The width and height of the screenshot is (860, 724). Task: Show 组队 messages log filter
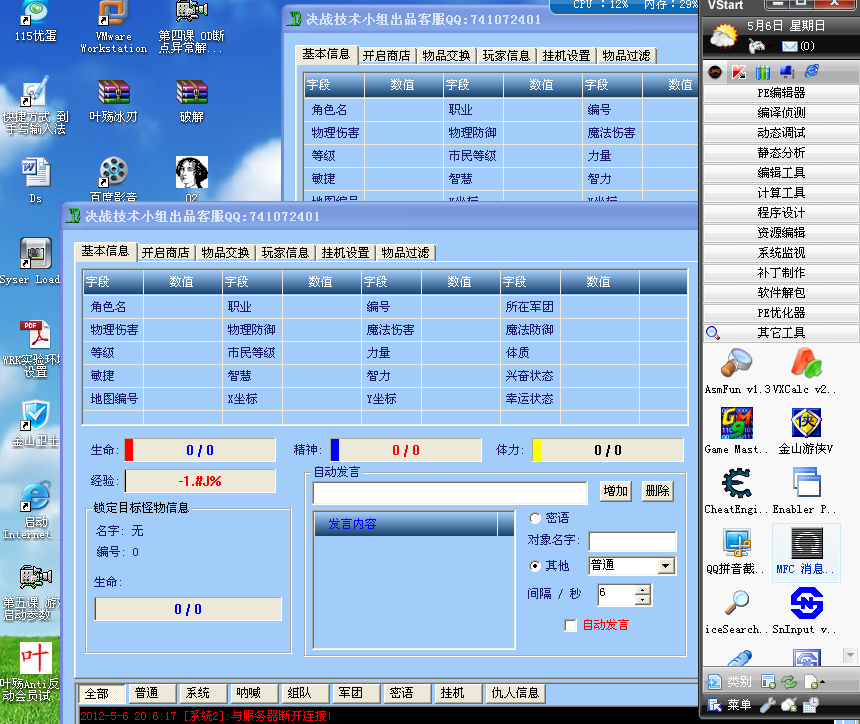click(303, 693)
